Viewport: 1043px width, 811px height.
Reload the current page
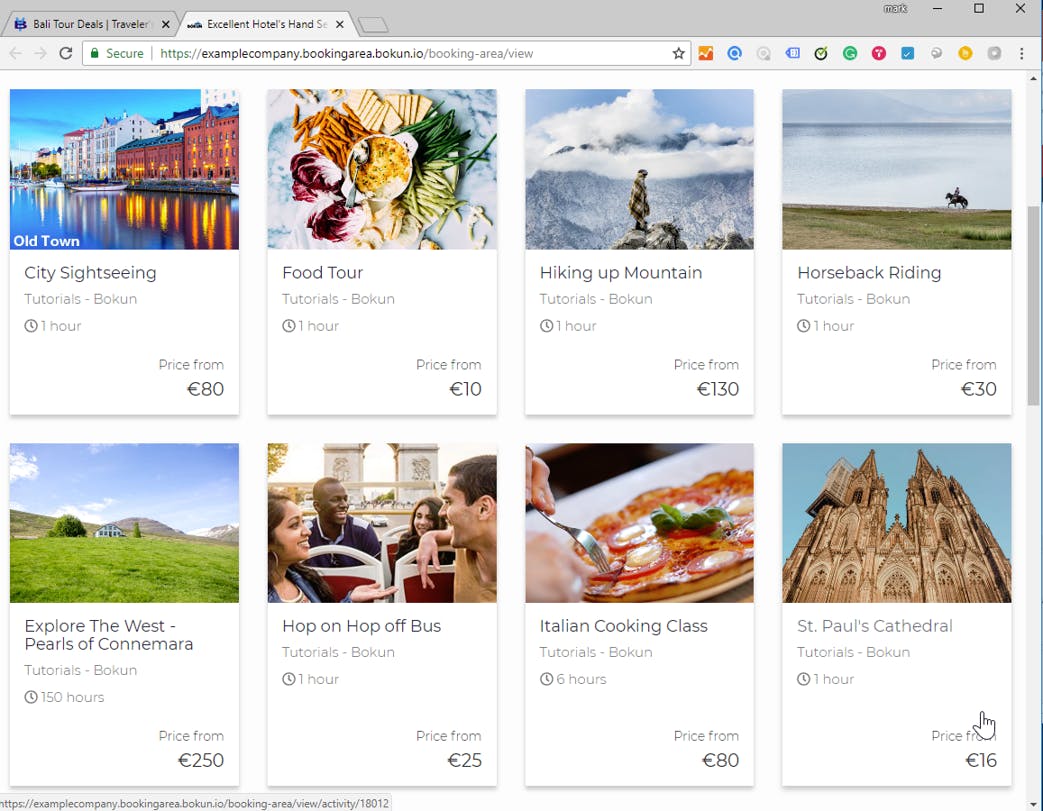65,53
